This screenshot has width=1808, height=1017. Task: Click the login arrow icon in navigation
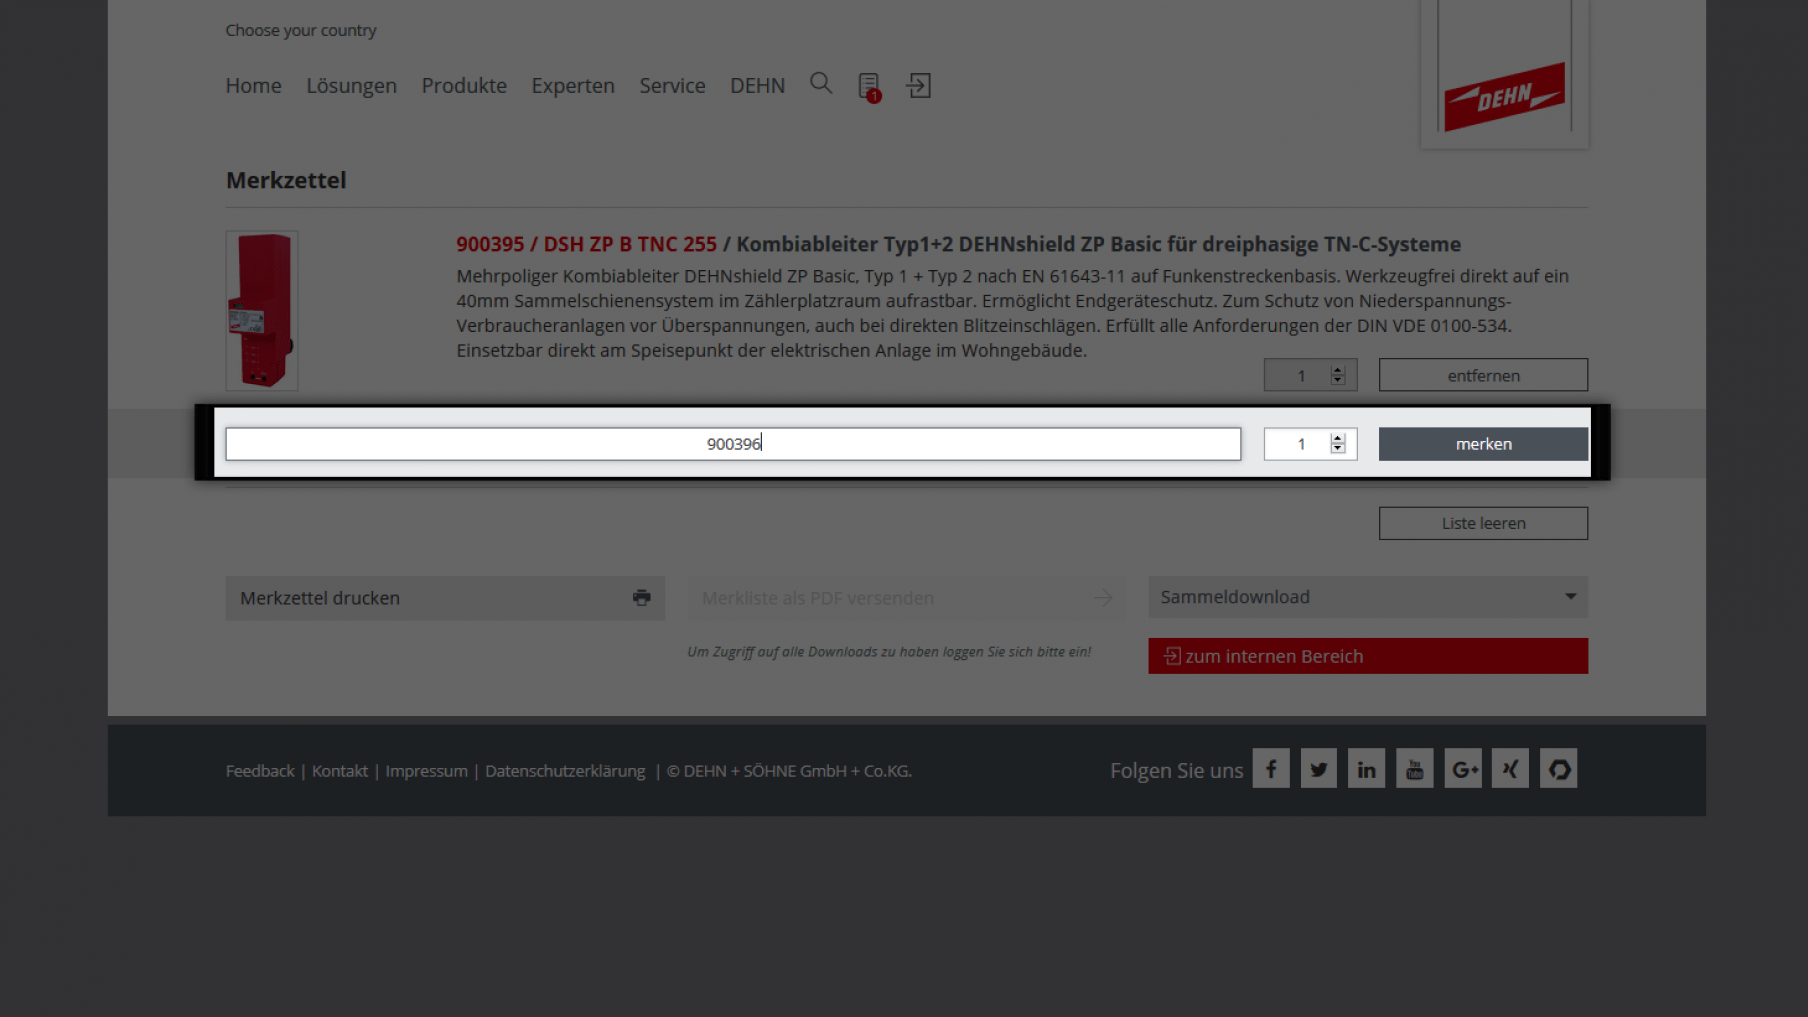click(x=919, y=85)
